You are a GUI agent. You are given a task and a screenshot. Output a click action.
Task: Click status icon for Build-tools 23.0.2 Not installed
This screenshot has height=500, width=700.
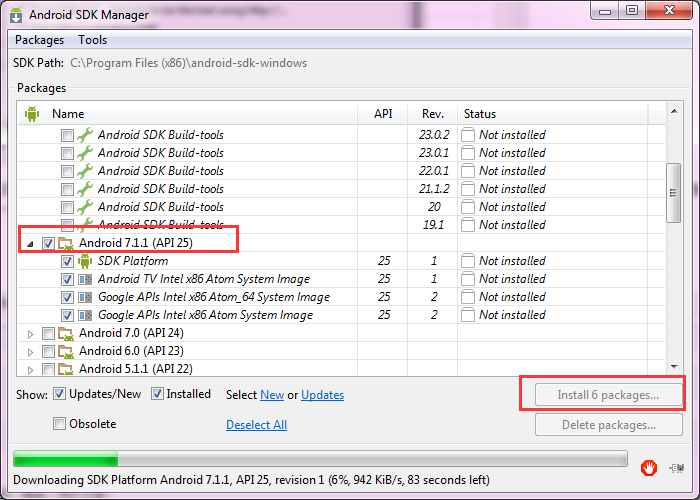[467, 135]
